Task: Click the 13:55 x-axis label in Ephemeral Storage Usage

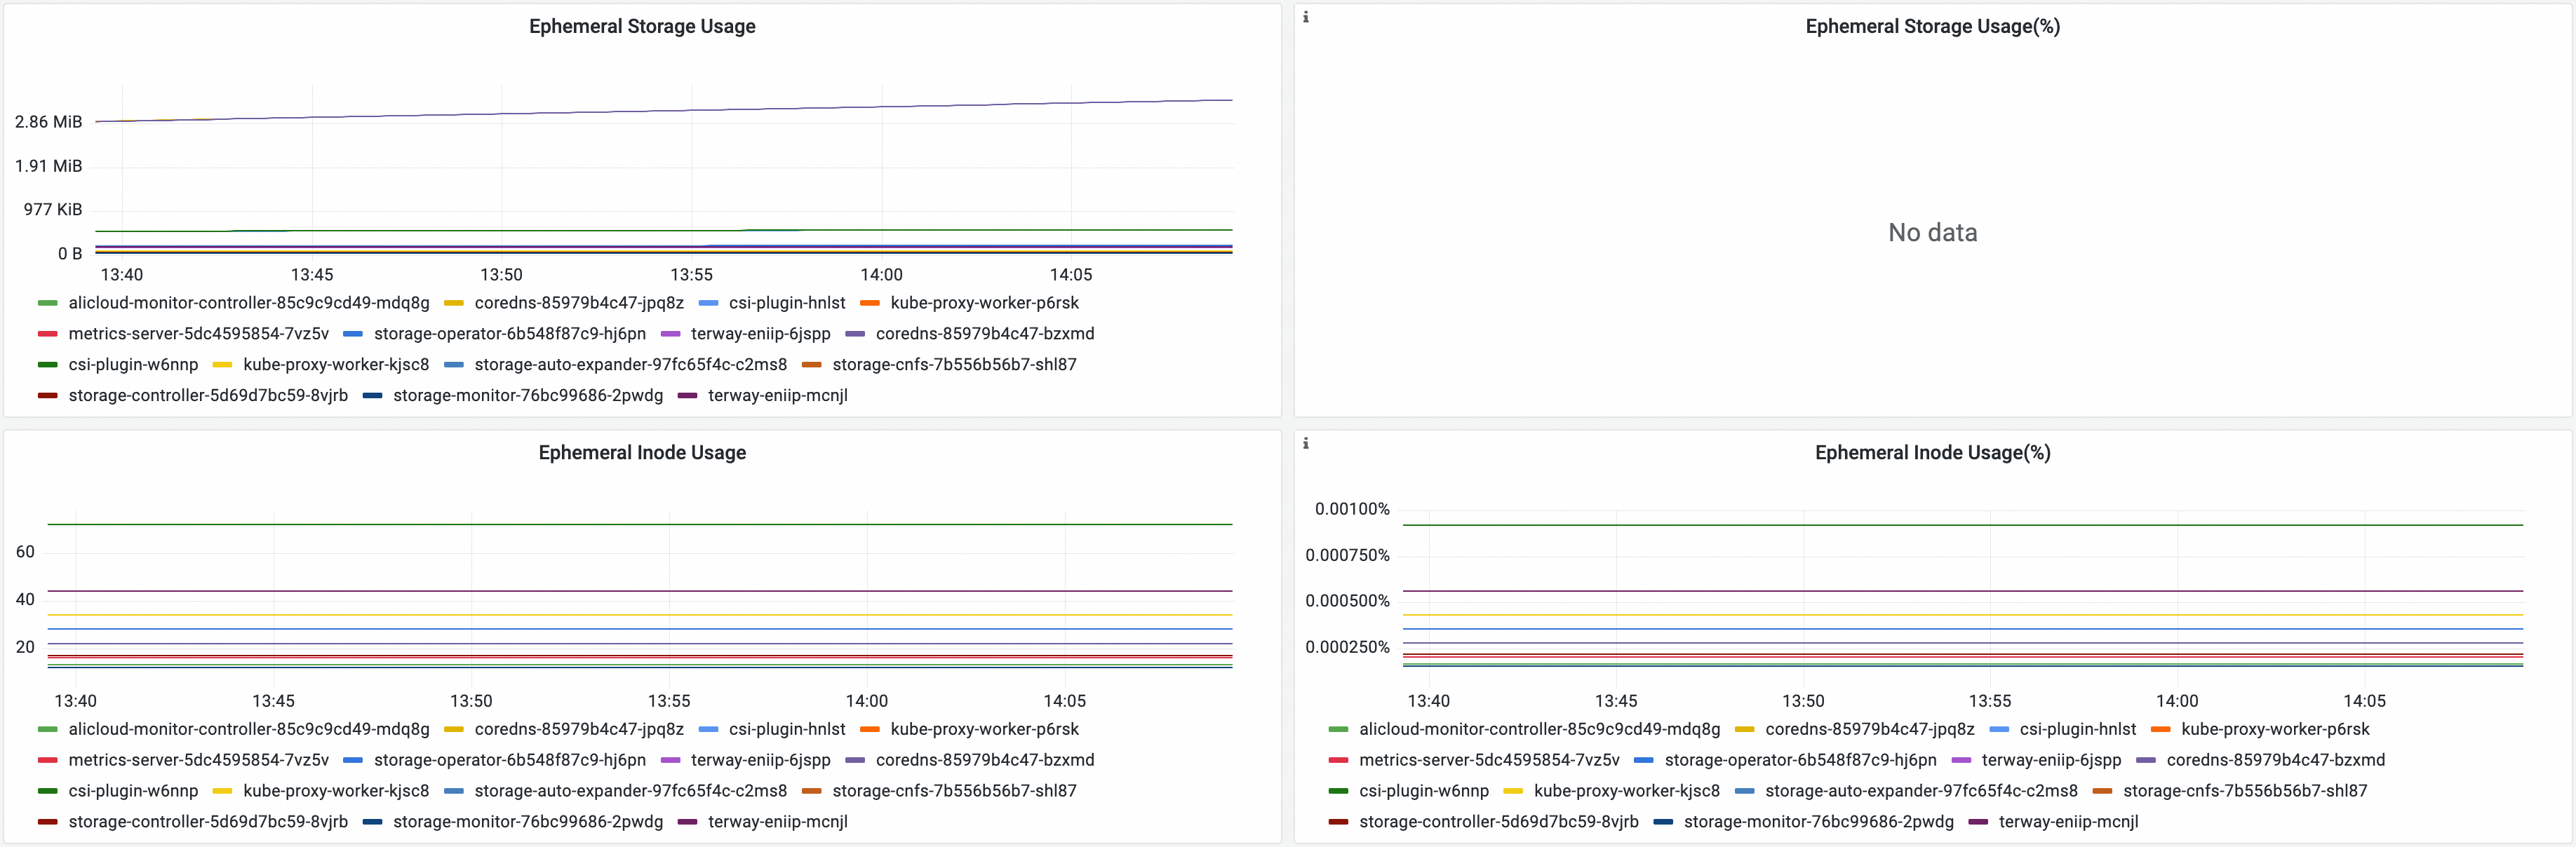Action: tap(691, 275)
